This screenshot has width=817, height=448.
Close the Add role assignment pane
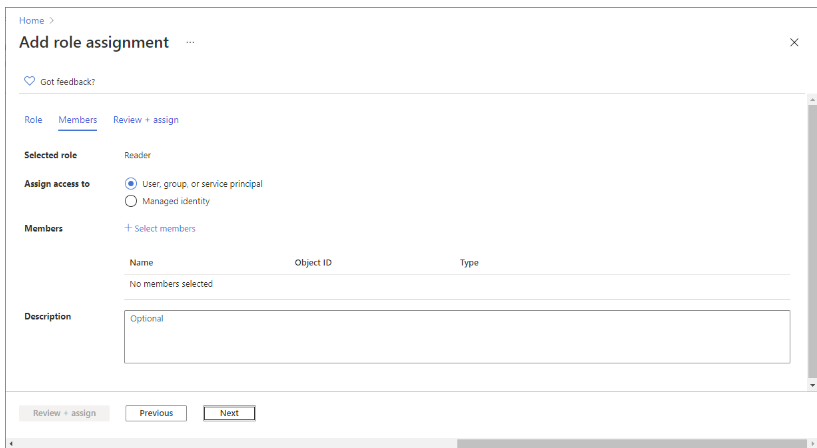click(794, 42)
